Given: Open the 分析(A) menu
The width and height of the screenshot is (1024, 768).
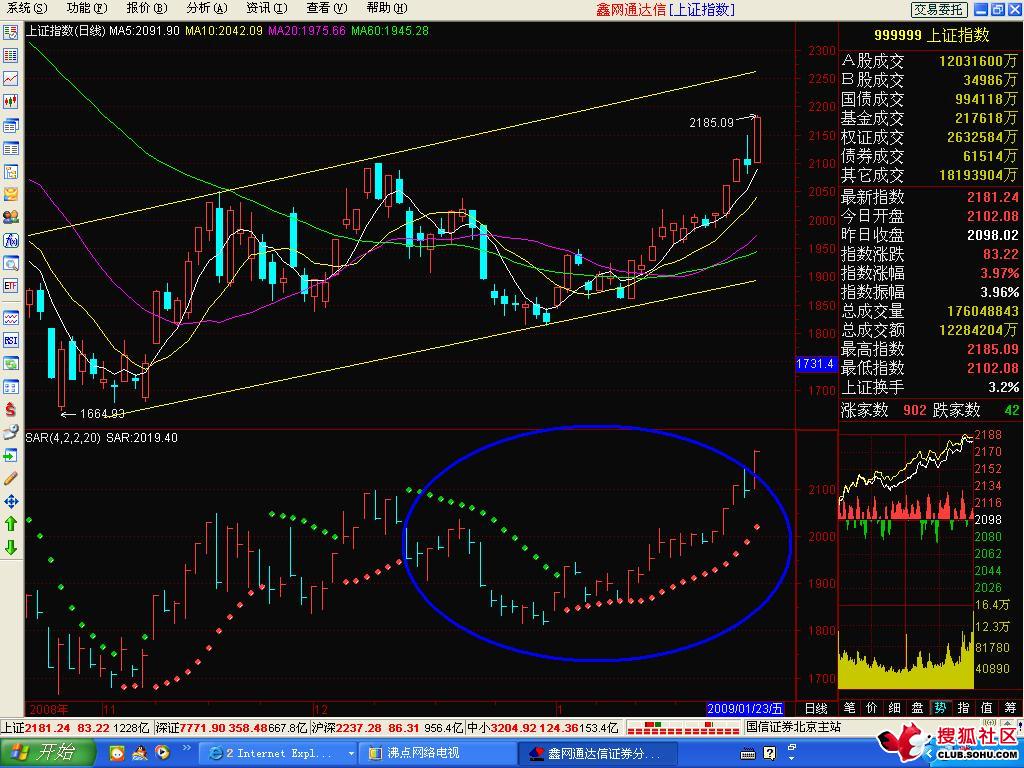Looking at the screenshot, I should pos(205,8).
